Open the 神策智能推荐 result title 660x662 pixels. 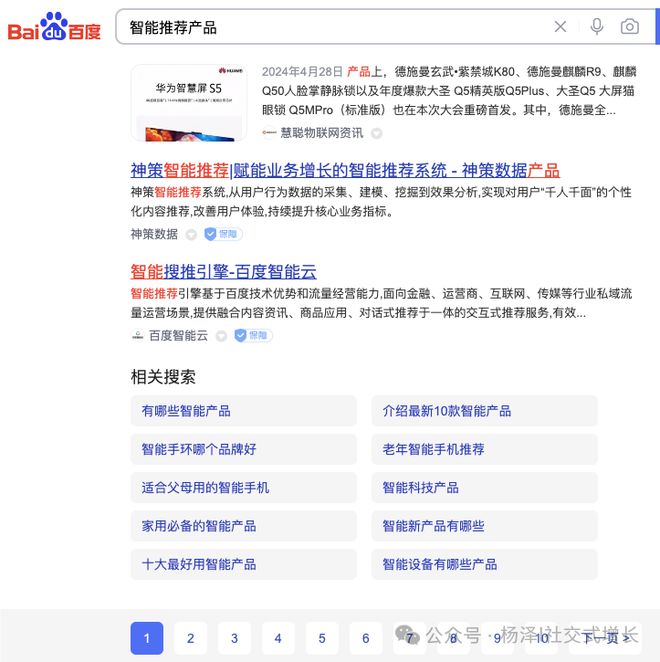coord(345,171)
